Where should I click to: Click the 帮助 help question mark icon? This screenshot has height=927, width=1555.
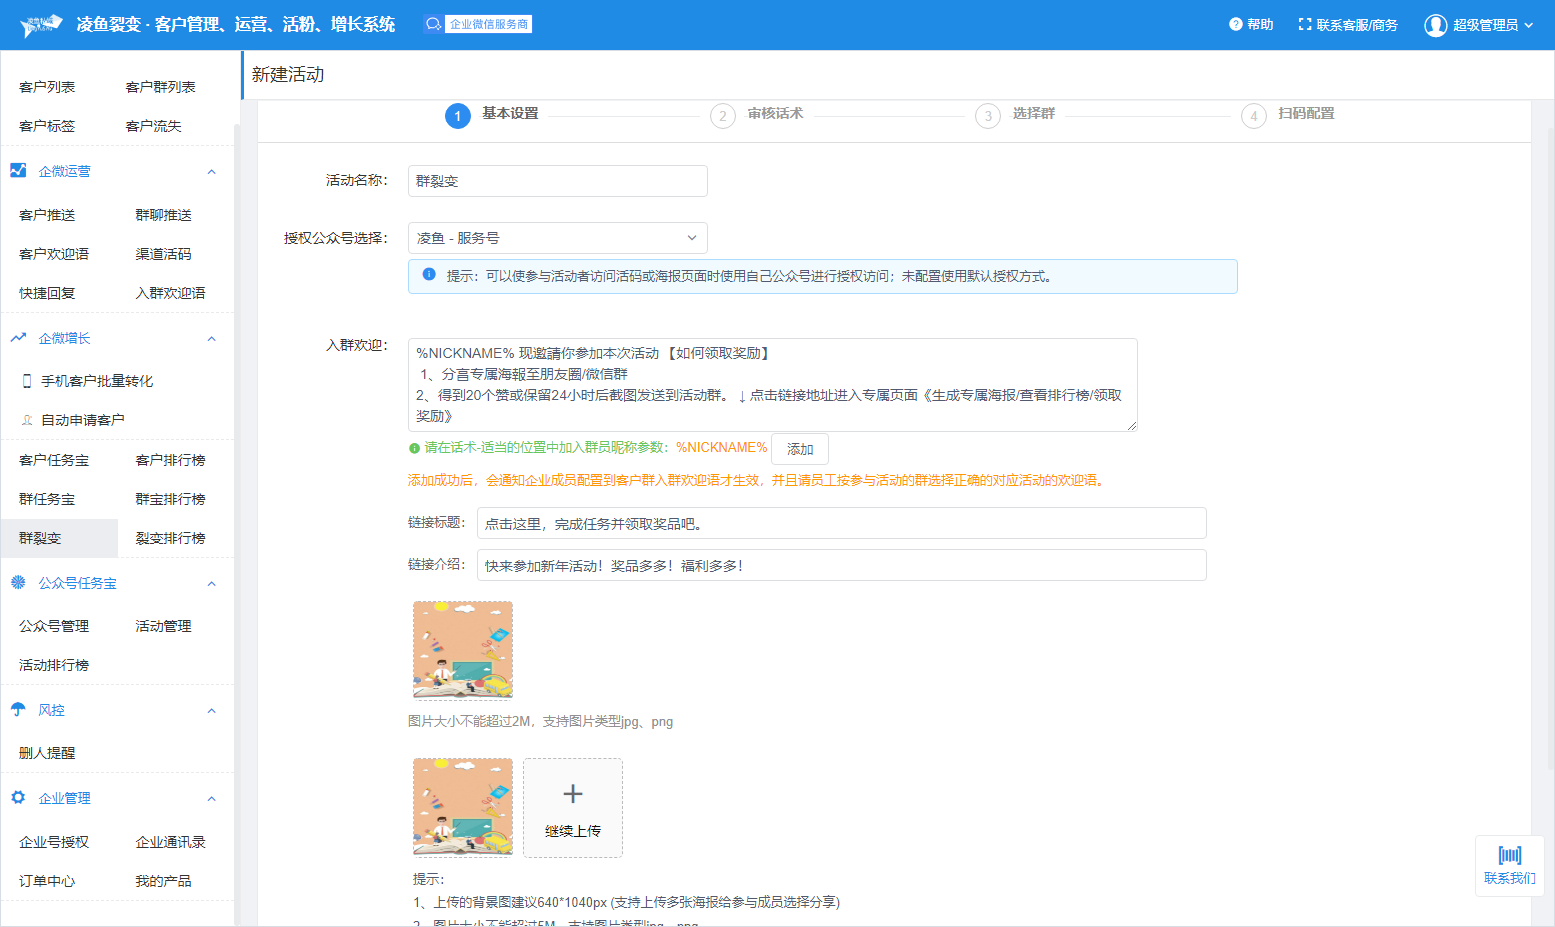[1235, 24]
